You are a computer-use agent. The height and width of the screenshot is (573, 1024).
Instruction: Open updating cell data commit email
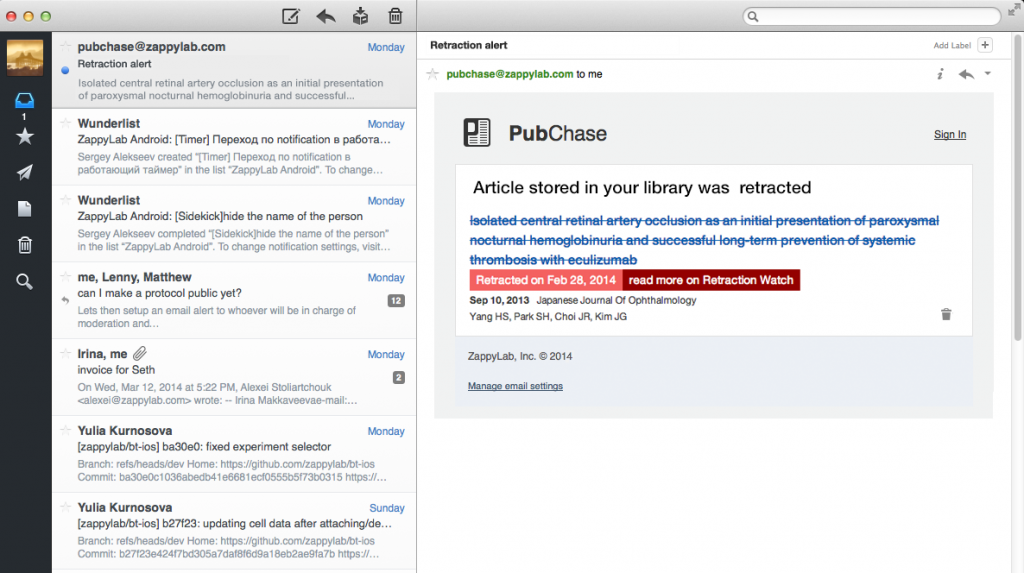click(234, 531)
